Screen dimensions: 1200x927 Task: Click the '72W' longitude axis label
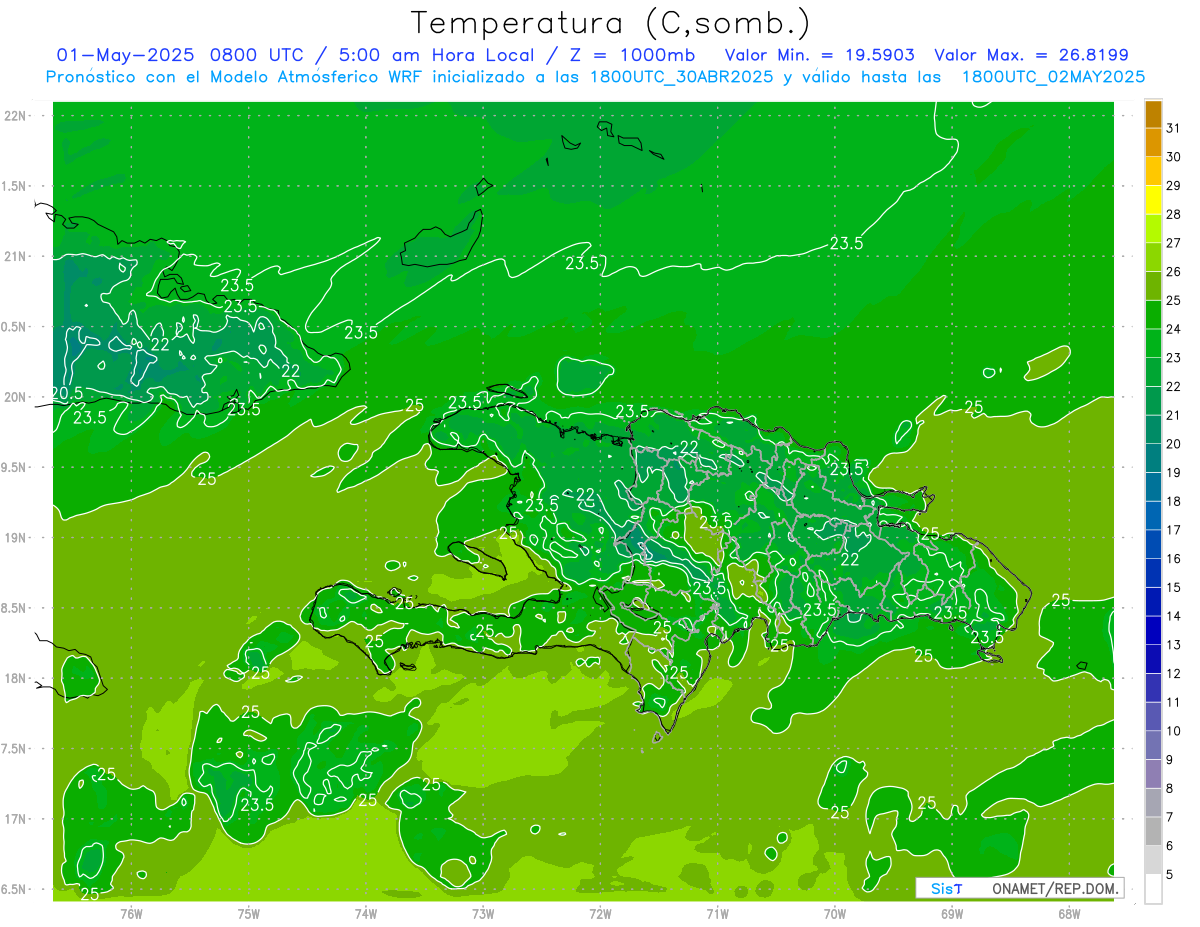point(600,913)
